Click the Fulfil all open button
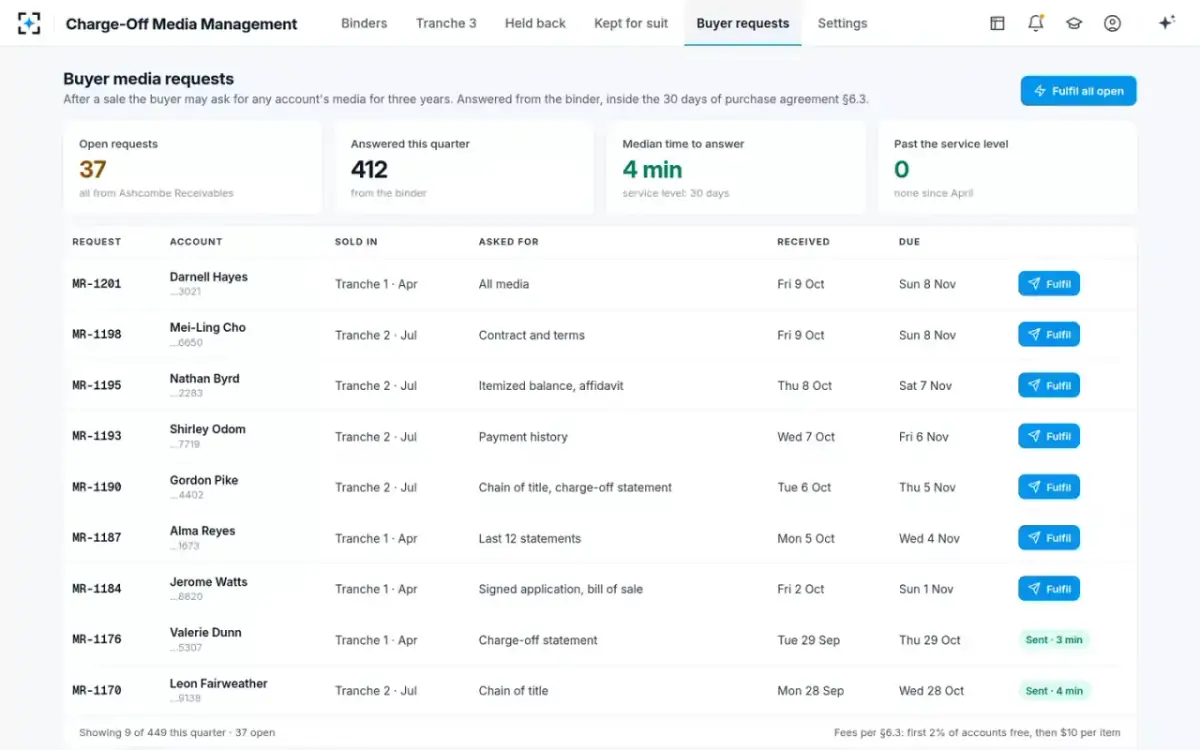Image resolution: width=1200 pixels, height=750 pixels. pyautogui.click(x=1078, y=91)
